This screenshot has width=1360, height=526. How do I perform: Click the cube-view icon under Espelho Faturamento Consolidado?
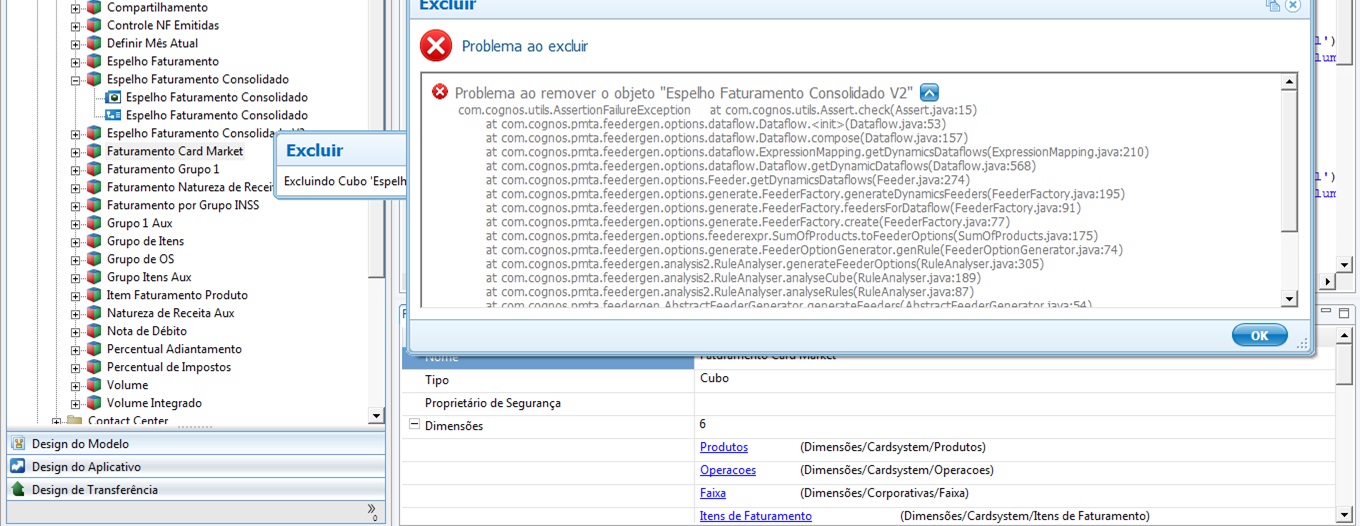(113, 97)
